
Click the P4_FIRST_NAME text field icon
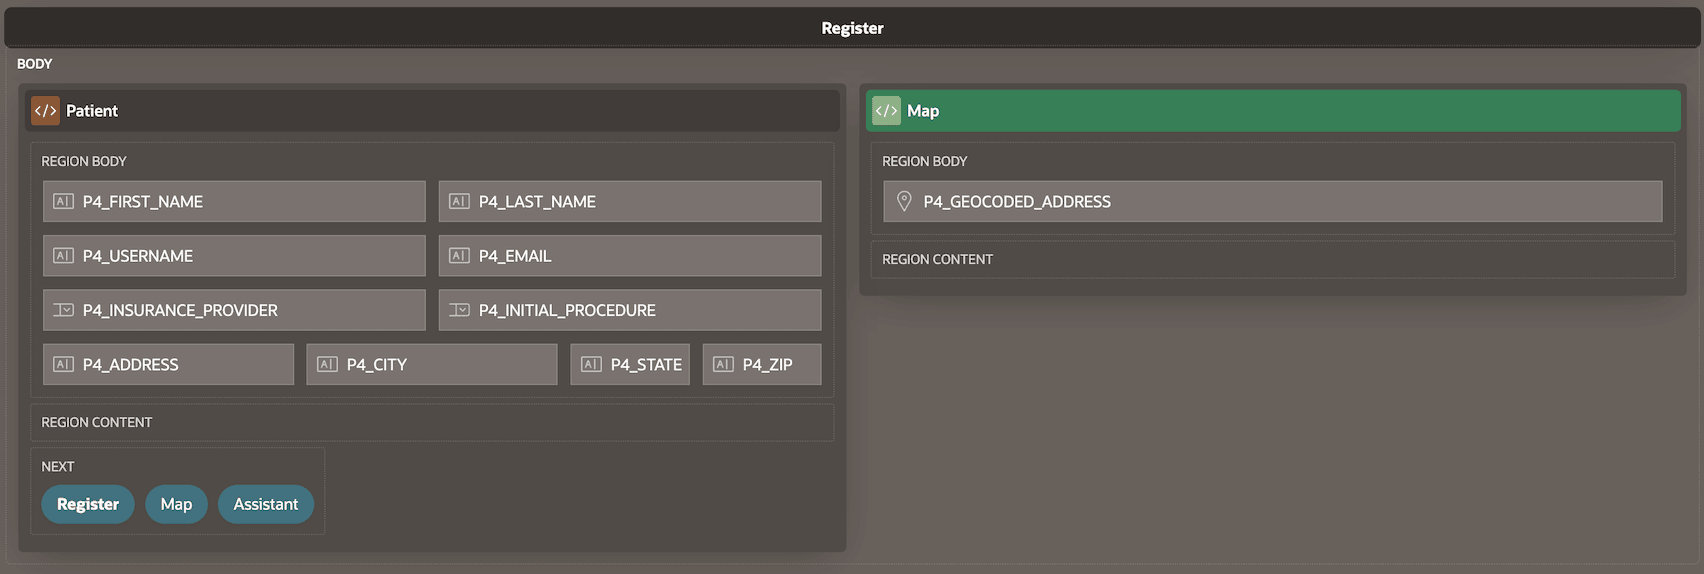coord(63,202)
